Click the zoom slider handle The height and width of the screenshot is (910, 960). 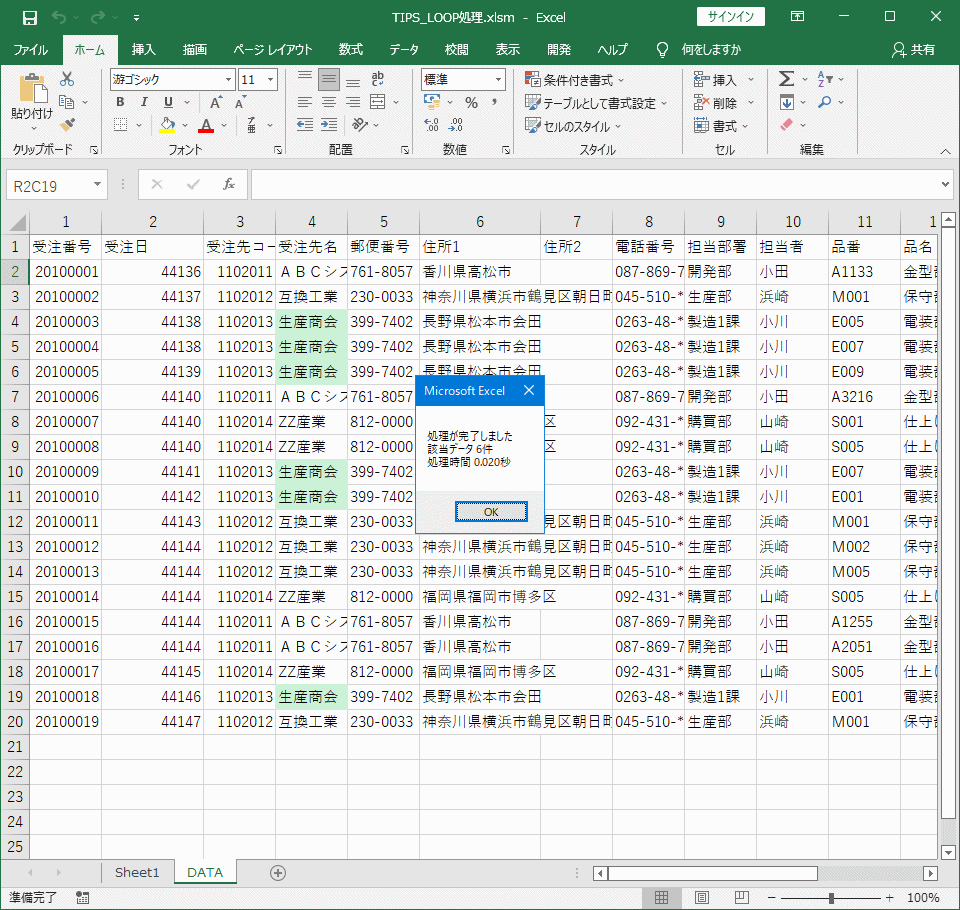[x=831, y=898]
